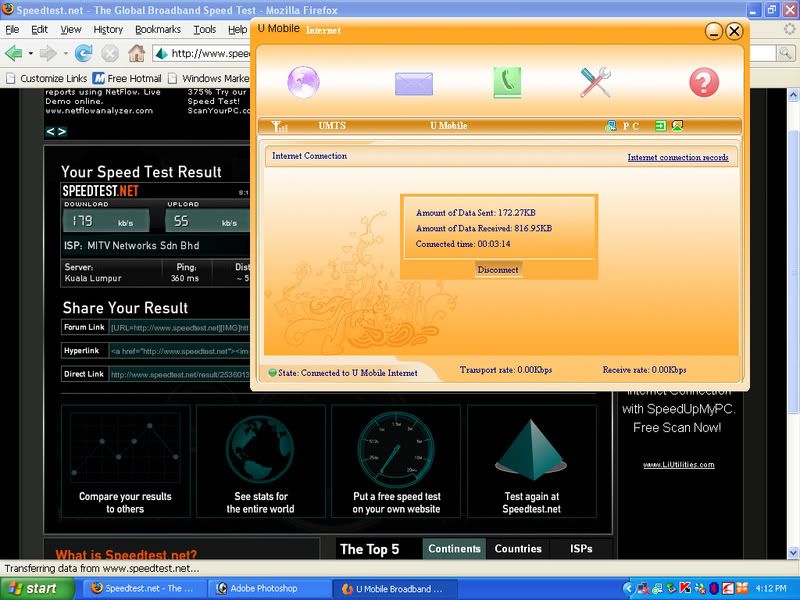Go to the Firefox Home page

click(x=136, y=53)
